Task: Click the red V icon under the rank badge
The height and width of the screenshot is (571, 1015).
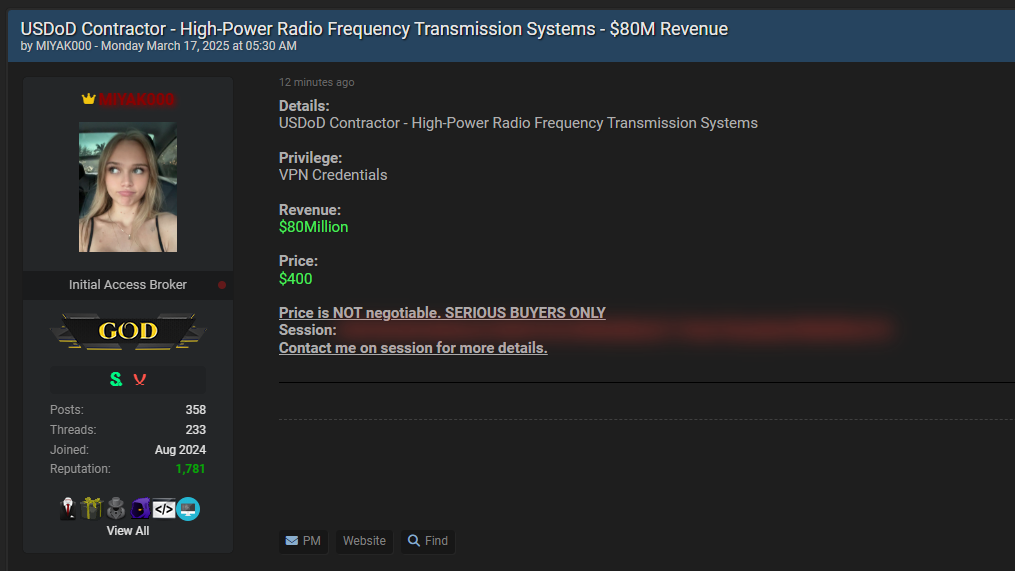Action: pos(139,380)
